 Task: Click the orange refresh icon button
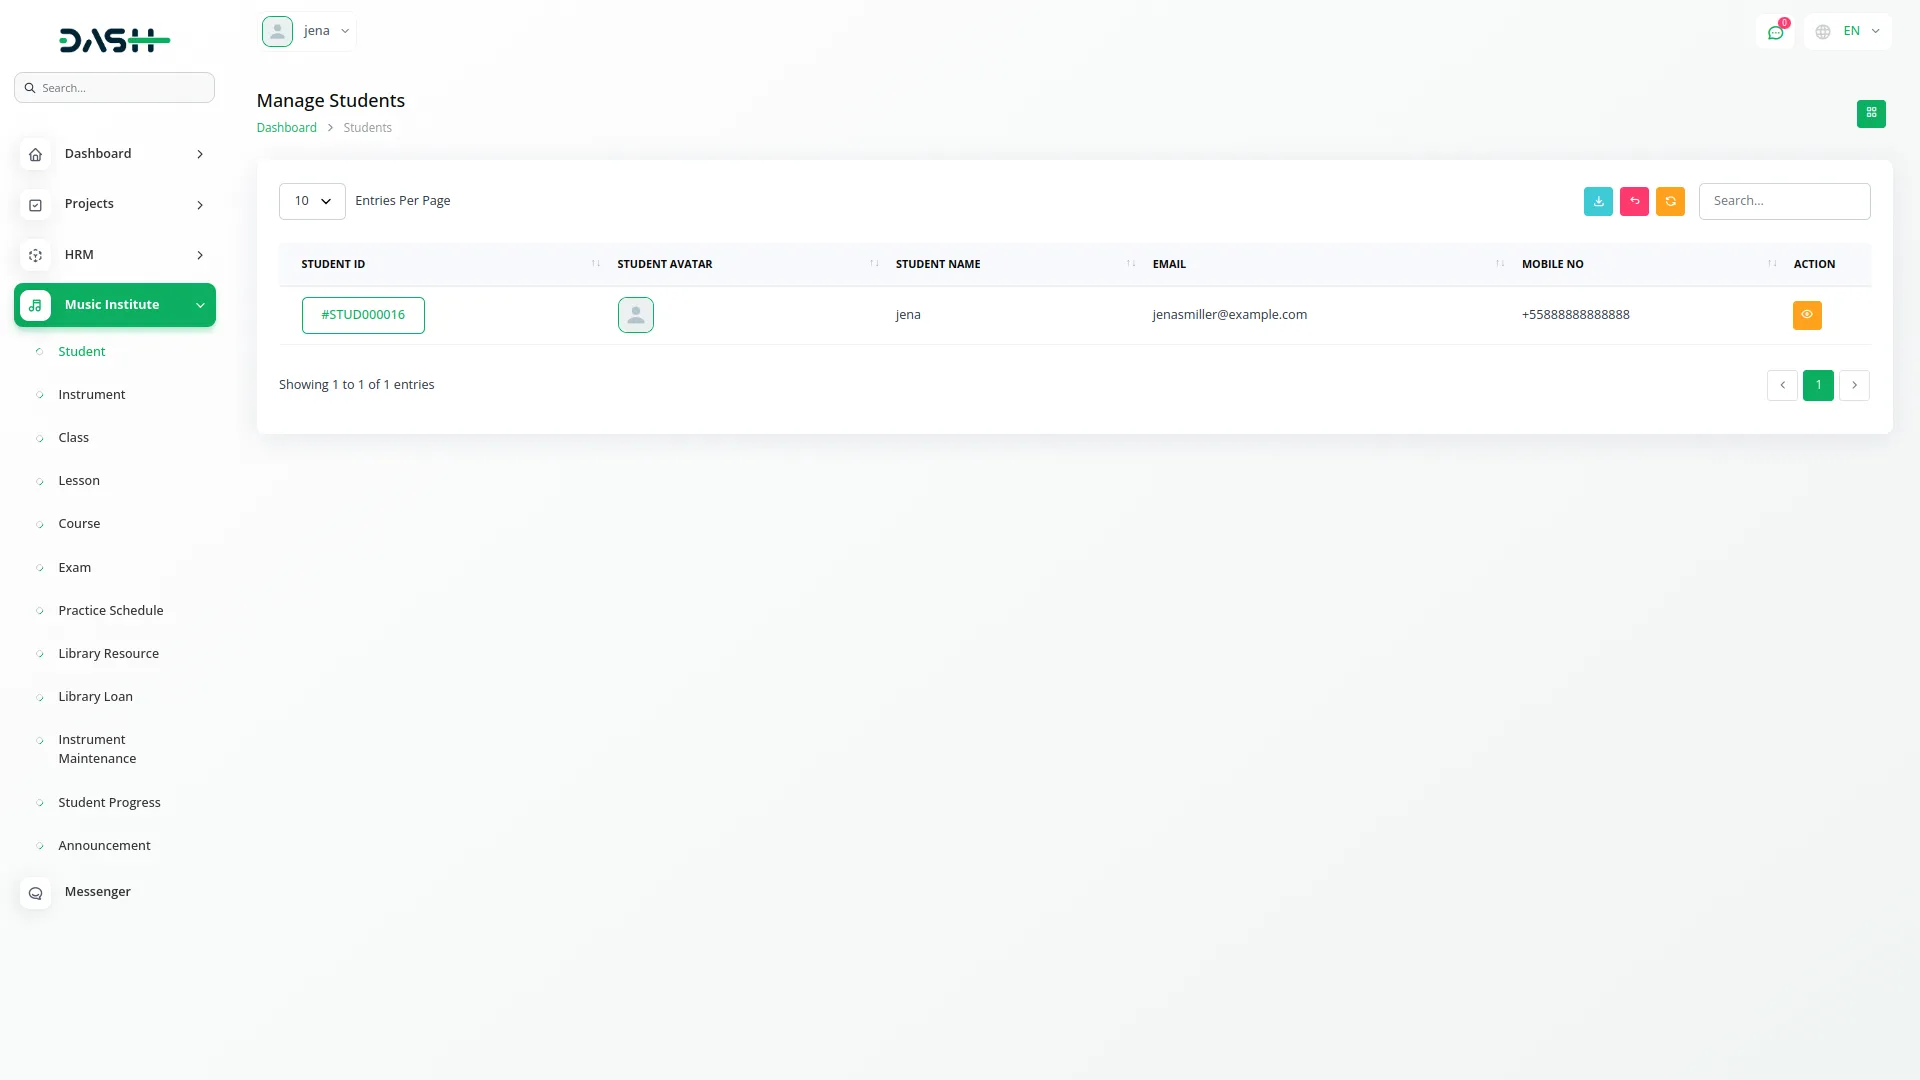click(x=1670, y=201)
